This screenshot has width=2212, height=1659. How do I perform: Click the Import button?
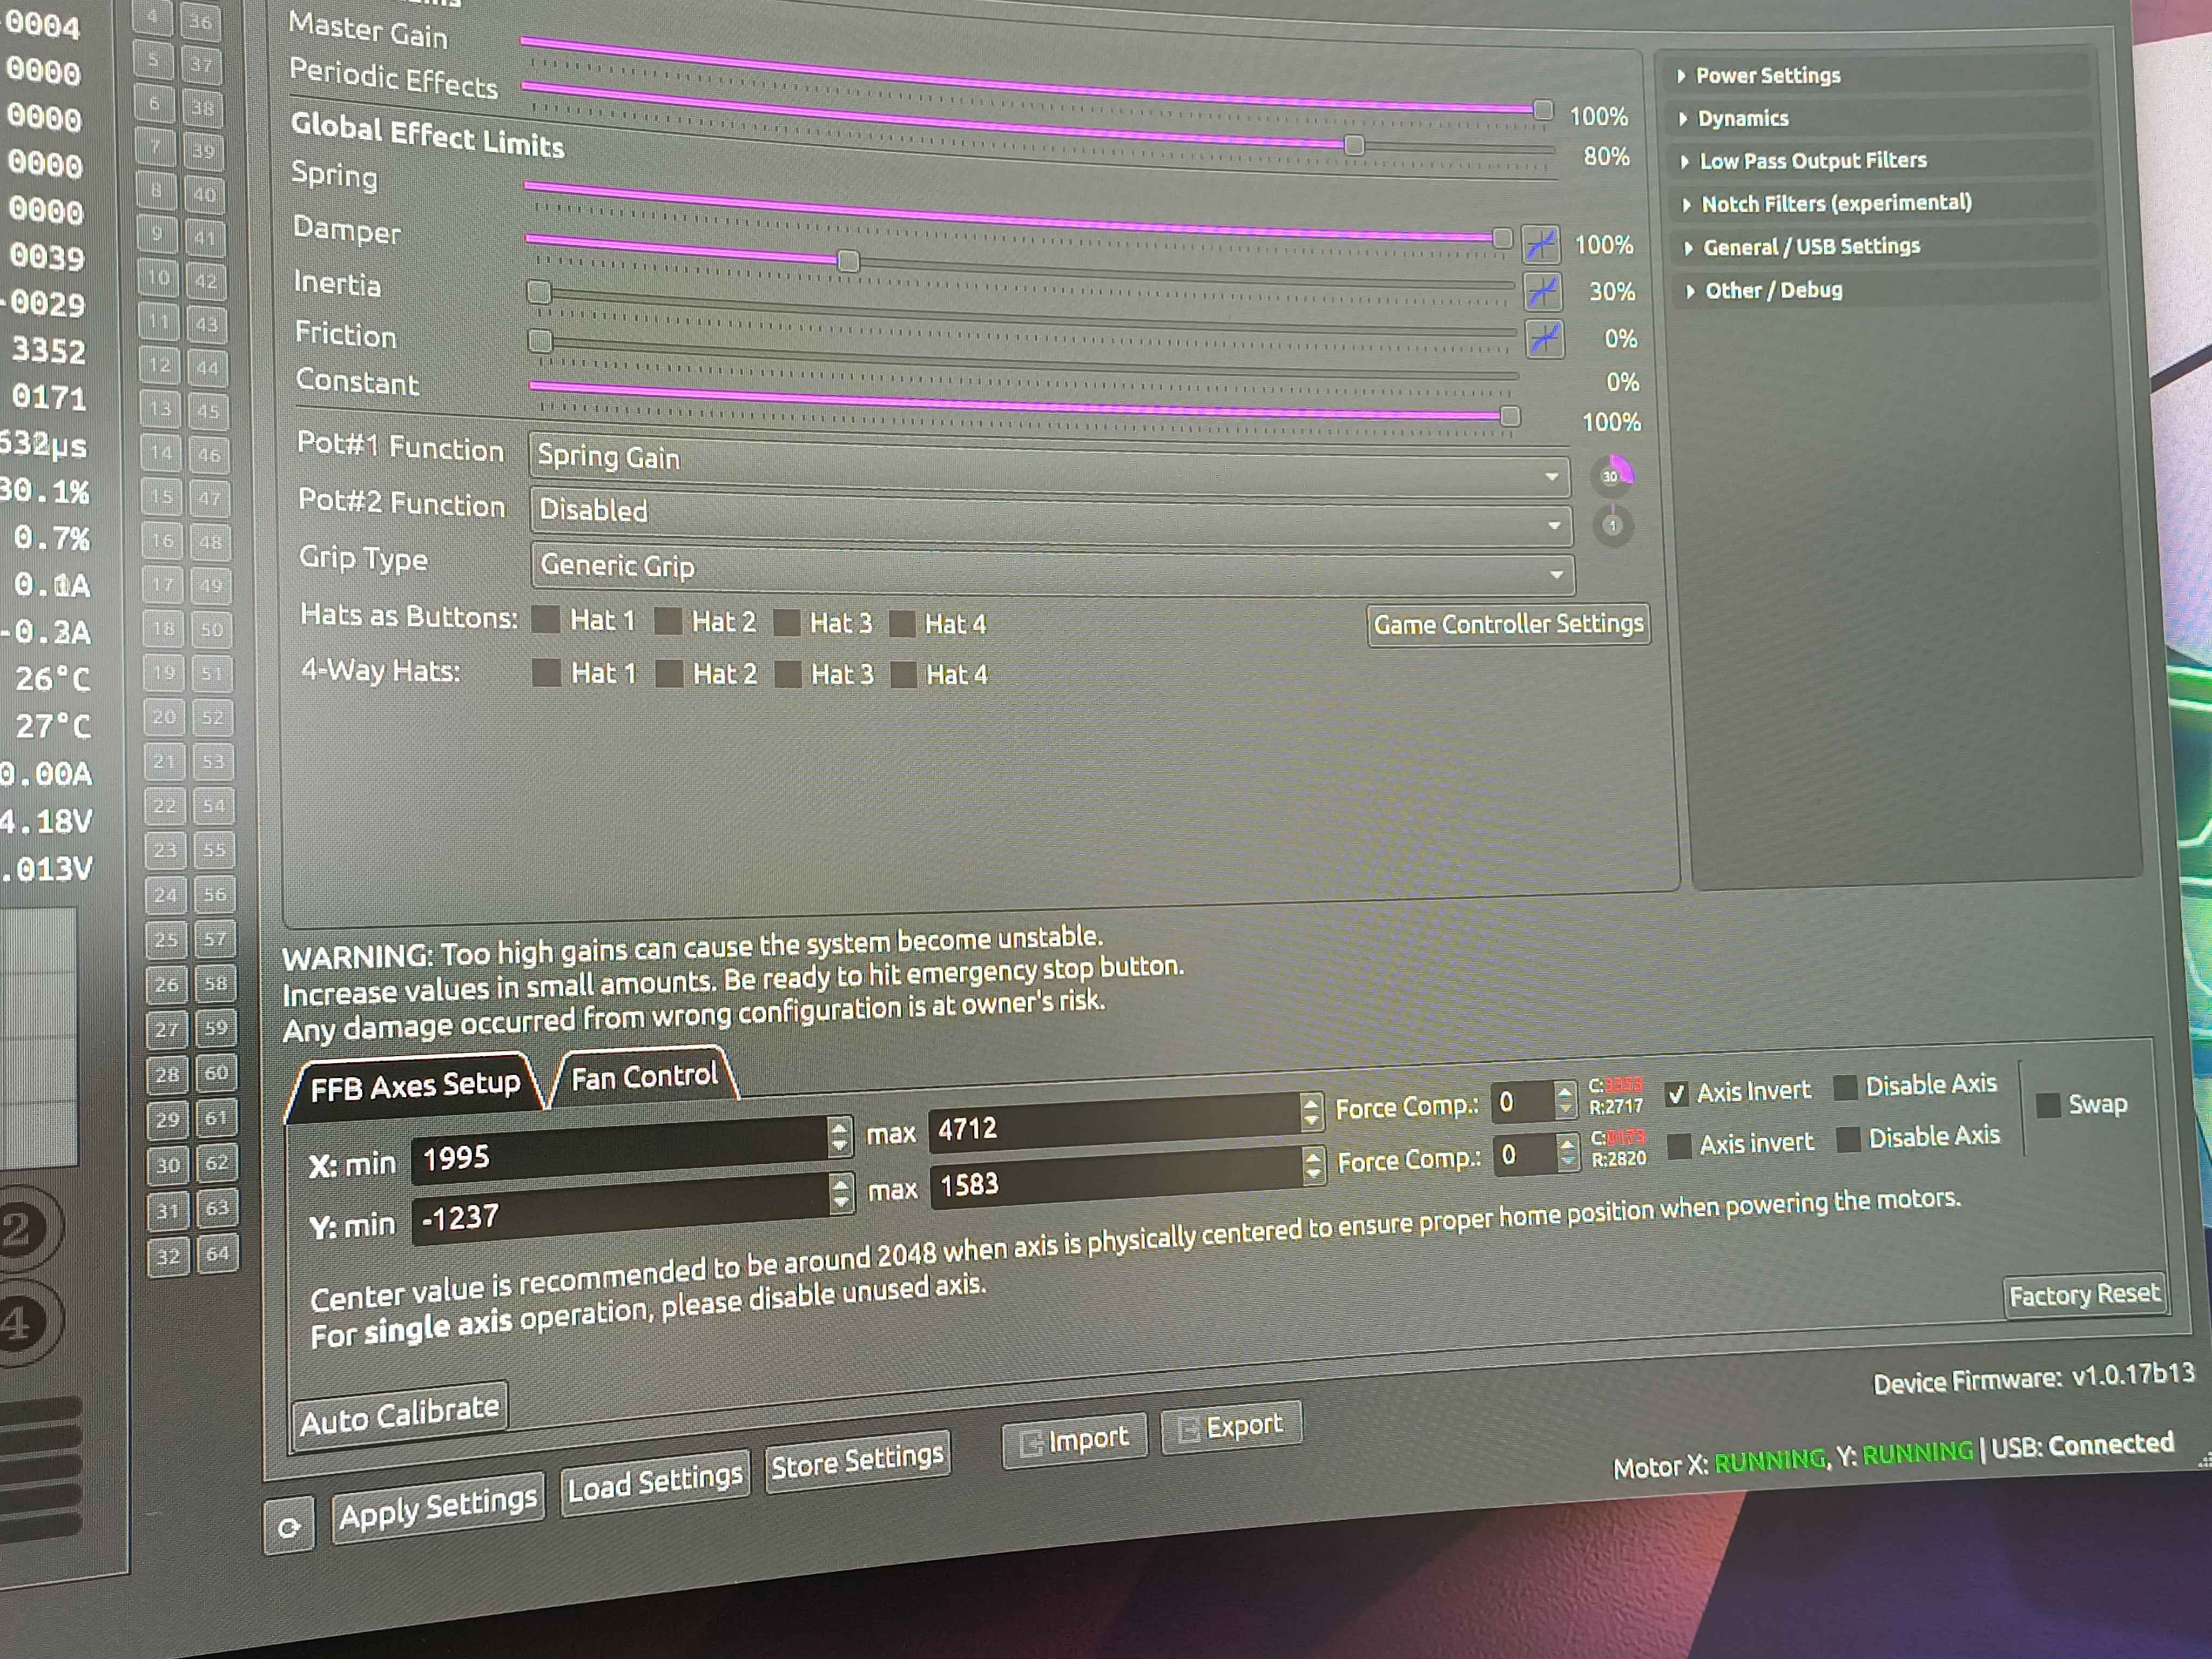click(1074, 1440)
